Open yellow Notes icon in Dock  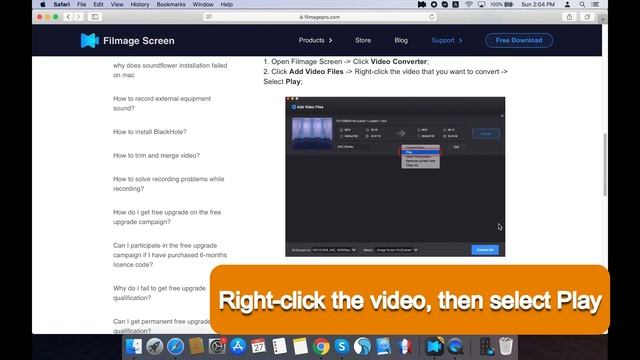[300, 347]
